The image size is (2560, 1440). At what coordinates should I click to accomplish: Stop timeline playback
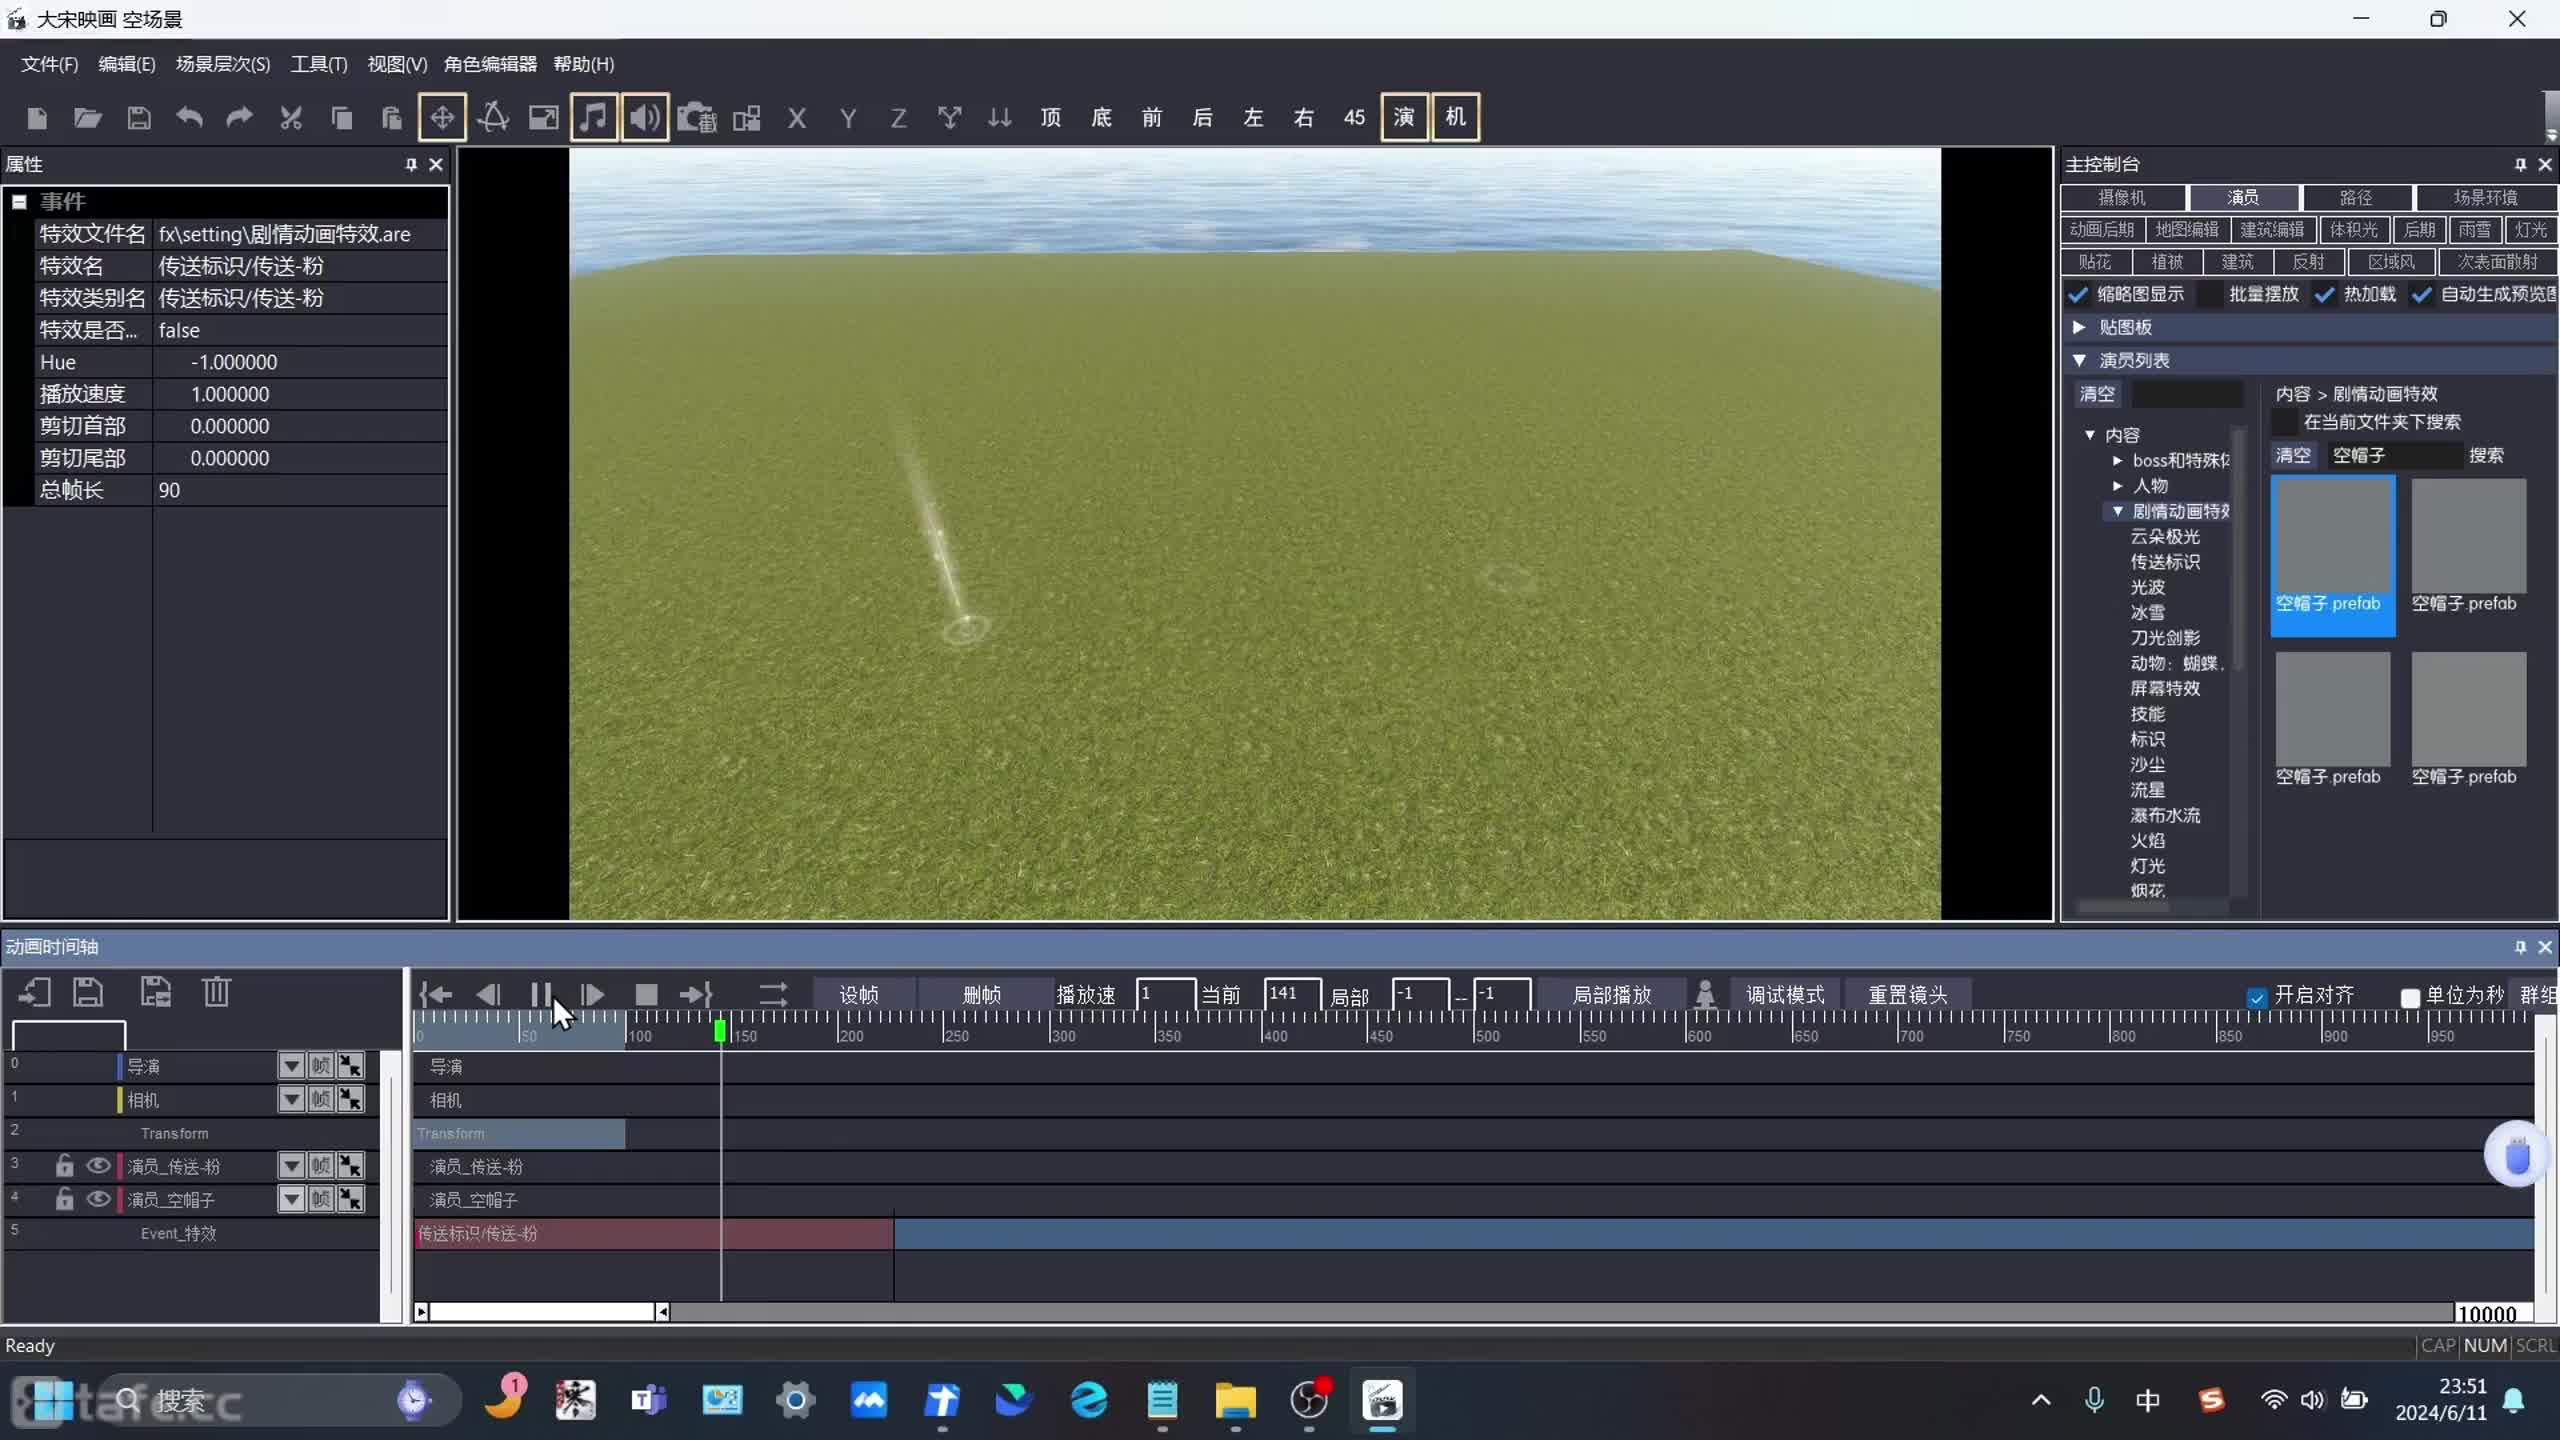pos(646,994)
